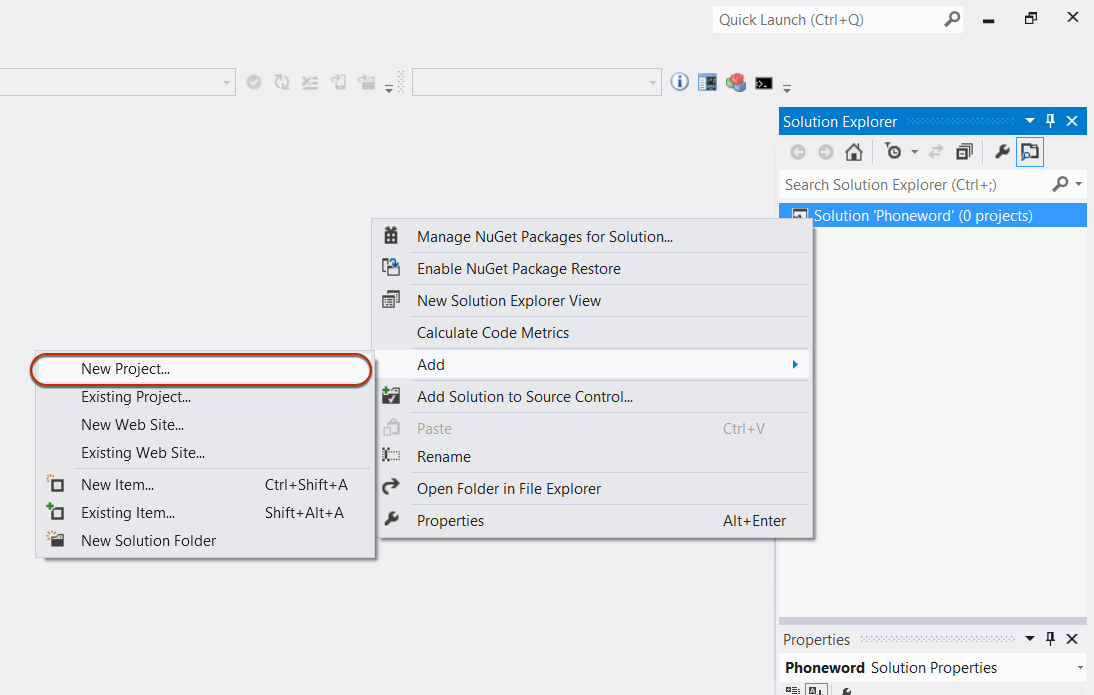The image size is (1094, 695).
Task: Choose Manage NuGet Packages for Solution...
Action: pos(544,237)
